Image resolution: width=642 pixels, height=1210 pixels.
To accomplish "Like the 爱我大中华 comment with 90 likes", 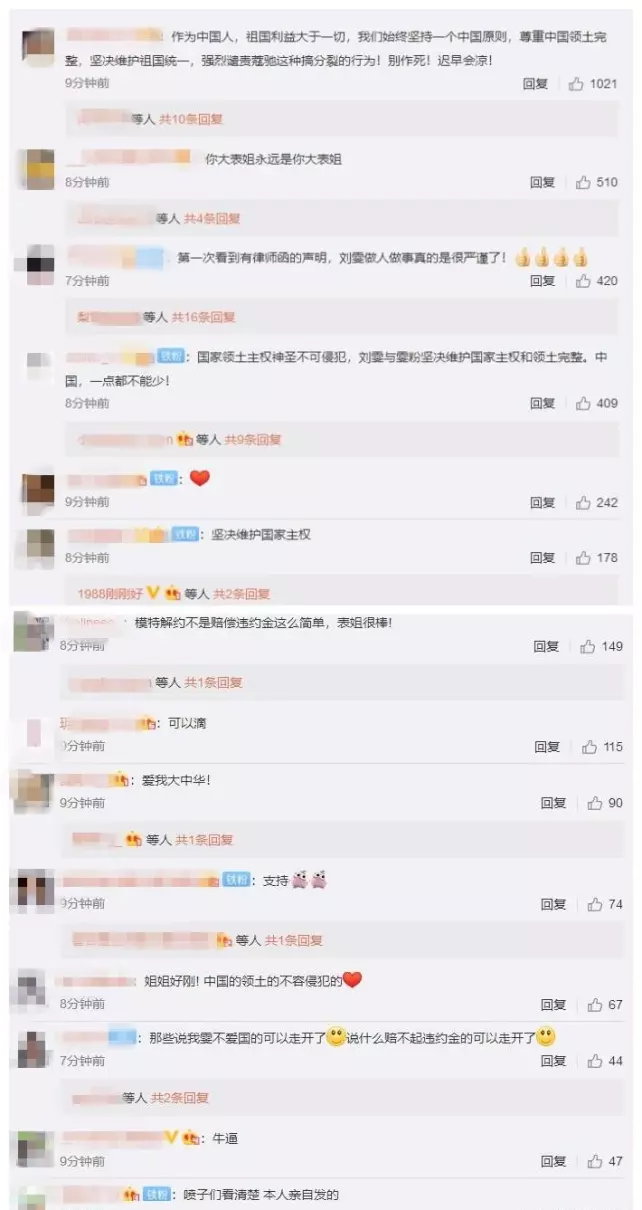I will tap(595, 802).
